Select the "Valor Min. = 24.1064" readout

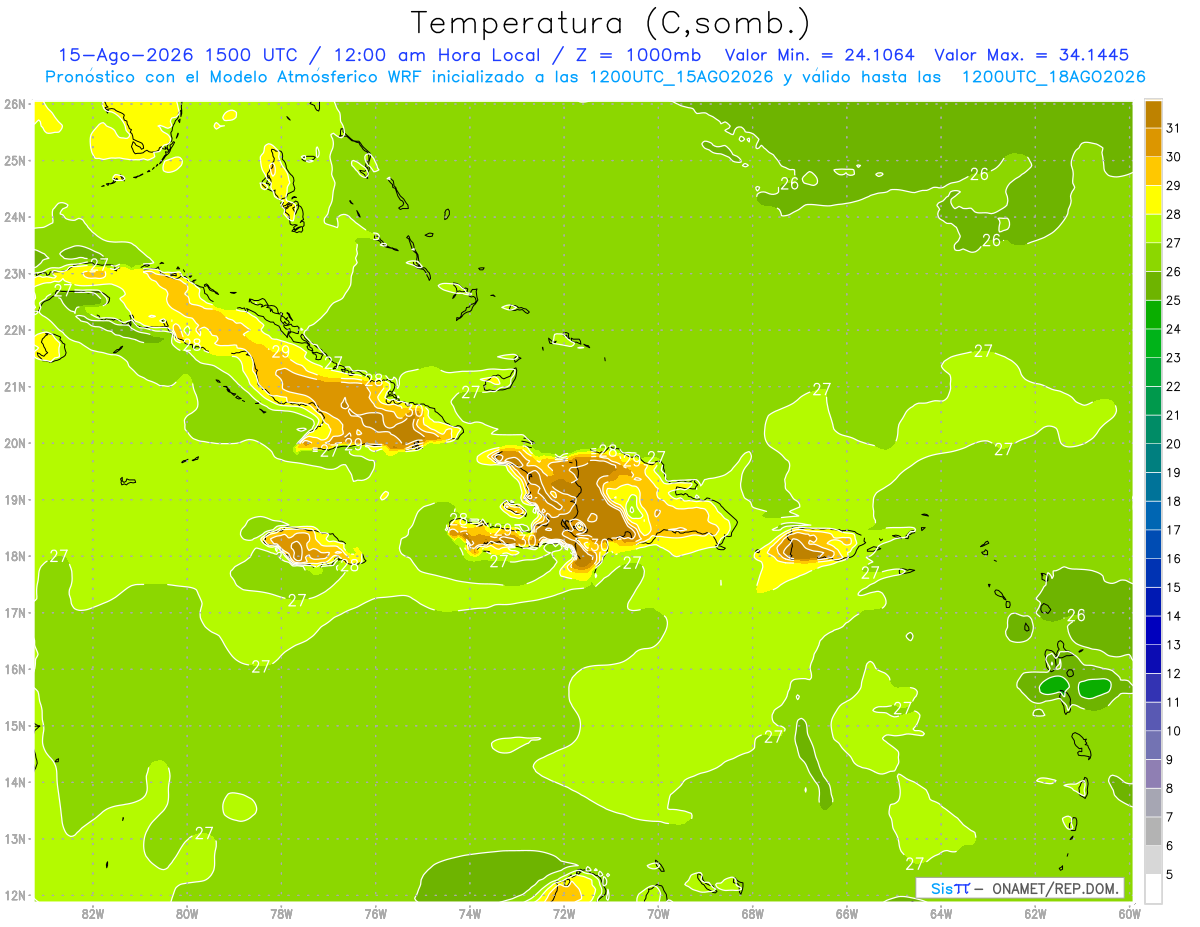(819, 55)
